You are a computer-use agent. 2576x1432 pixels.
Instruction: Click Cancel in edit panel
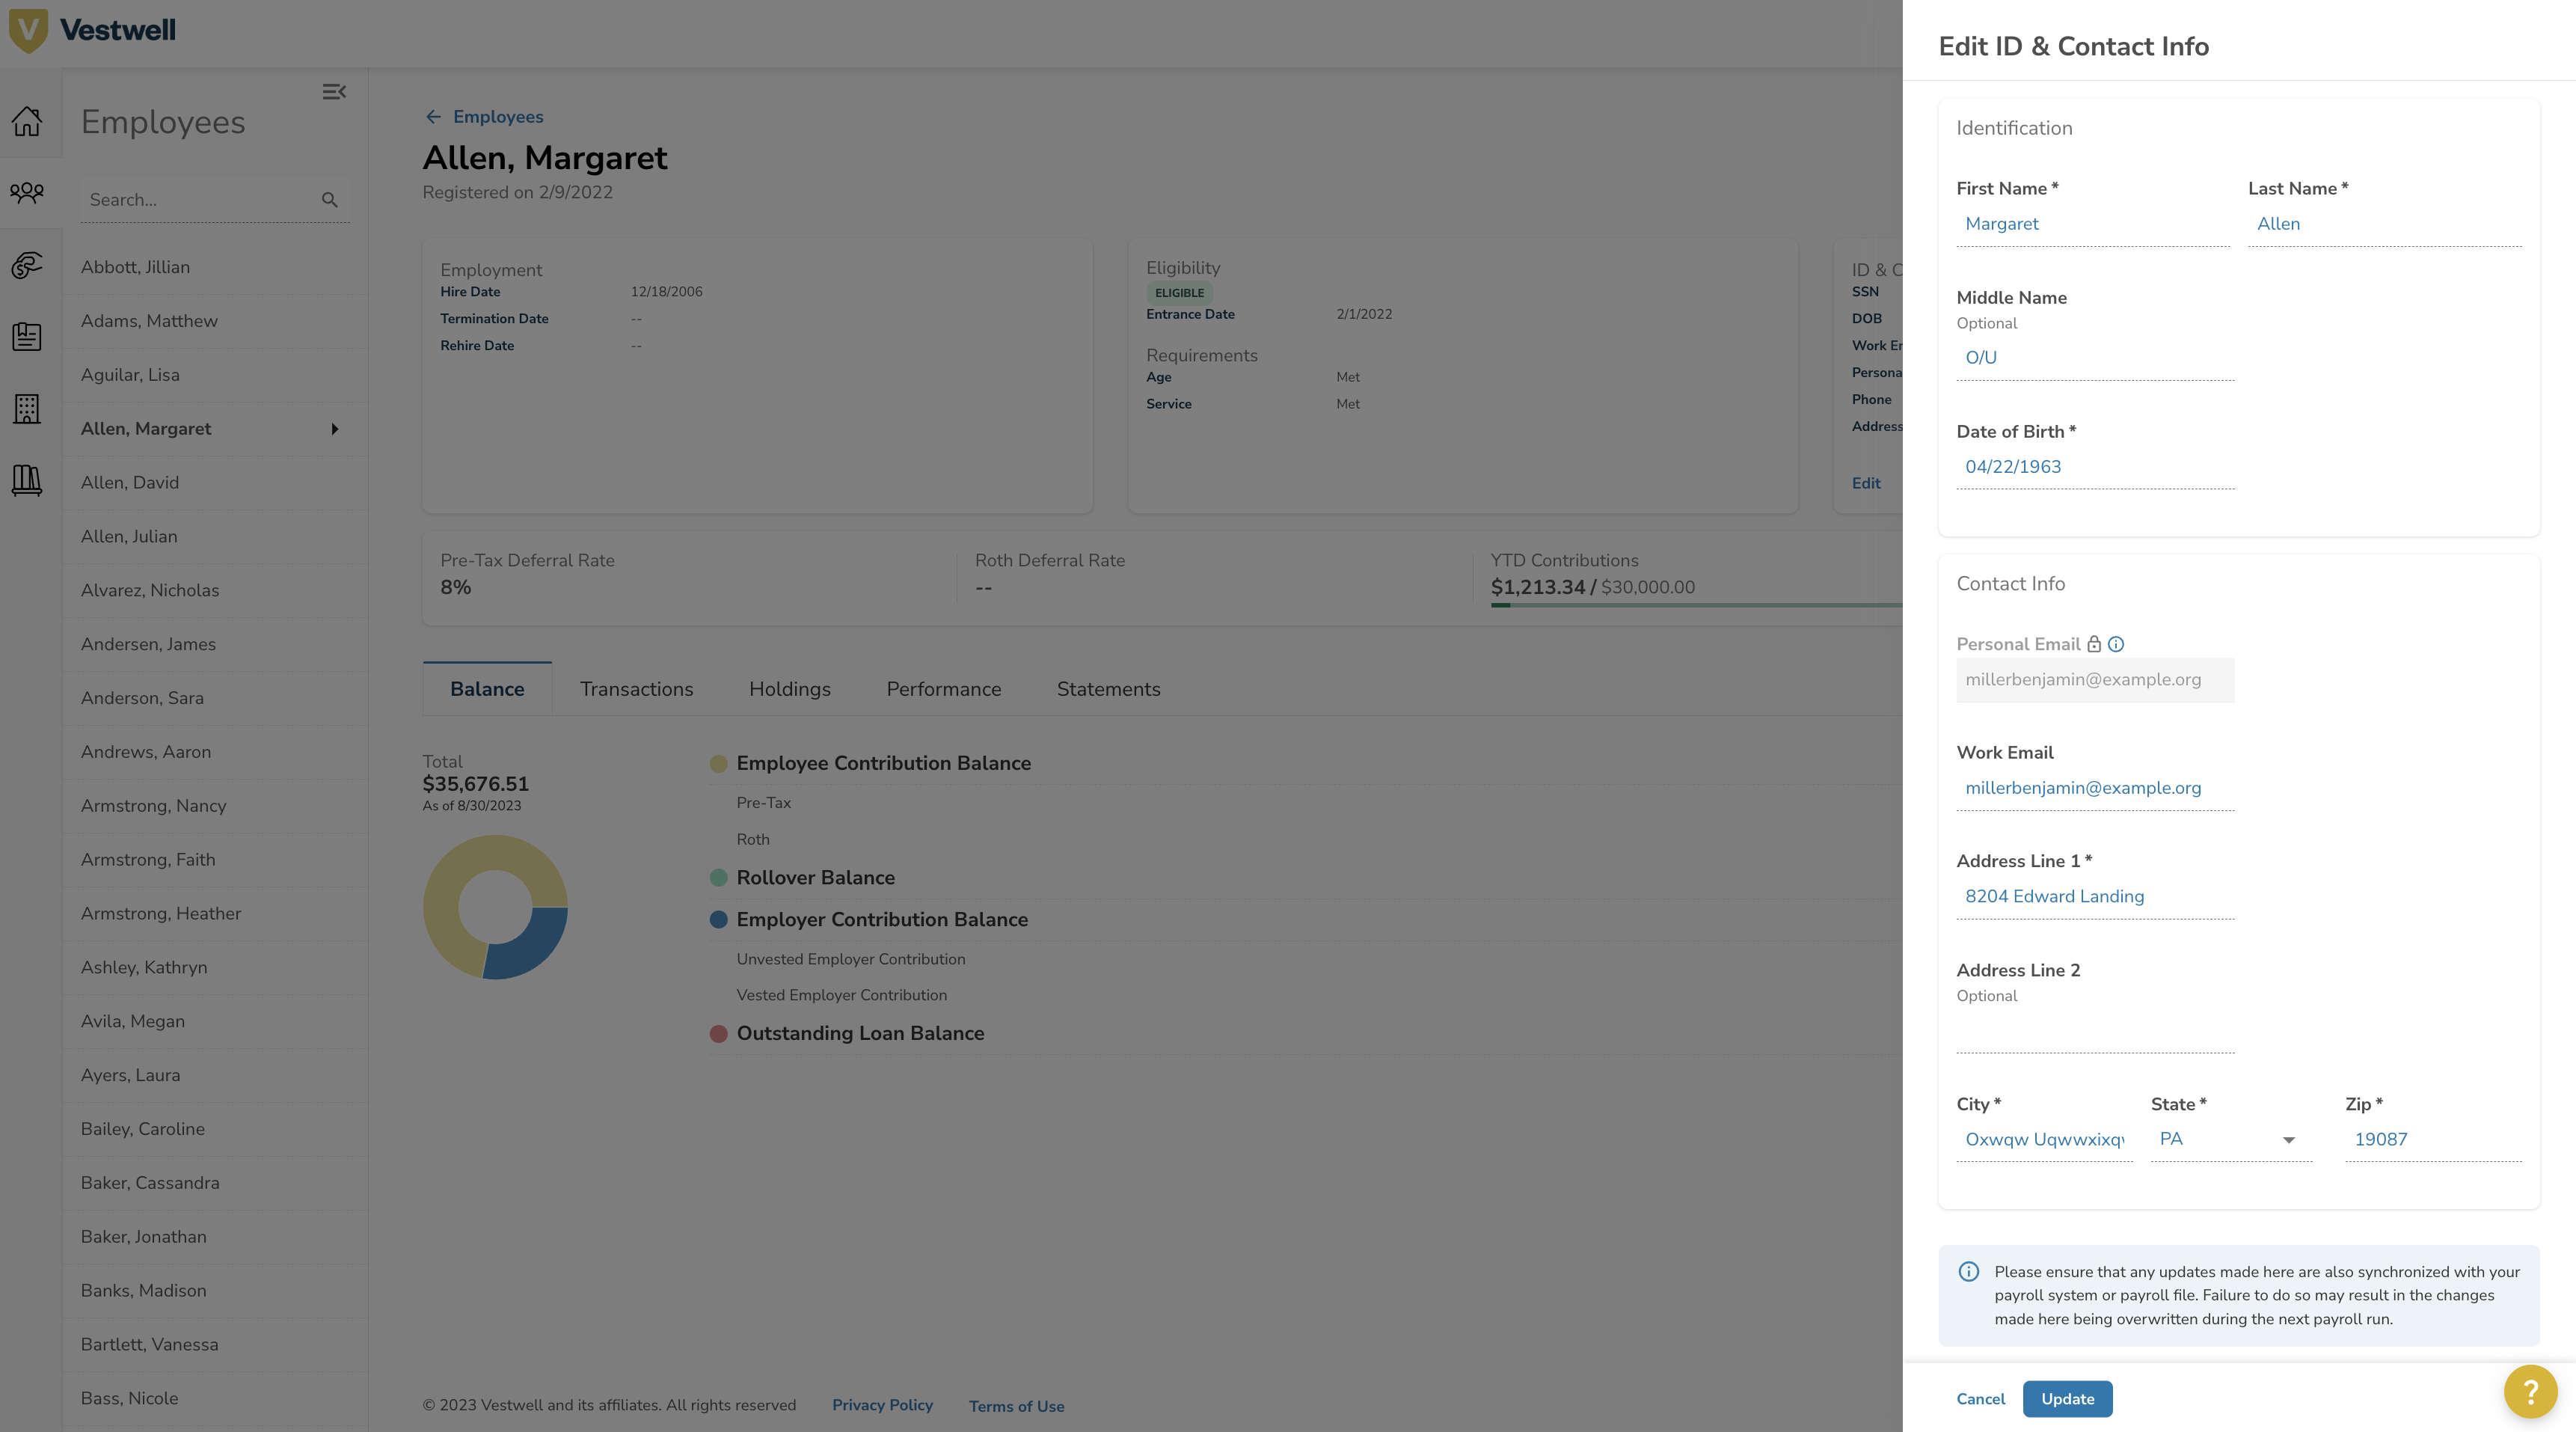point(1980,1399)
